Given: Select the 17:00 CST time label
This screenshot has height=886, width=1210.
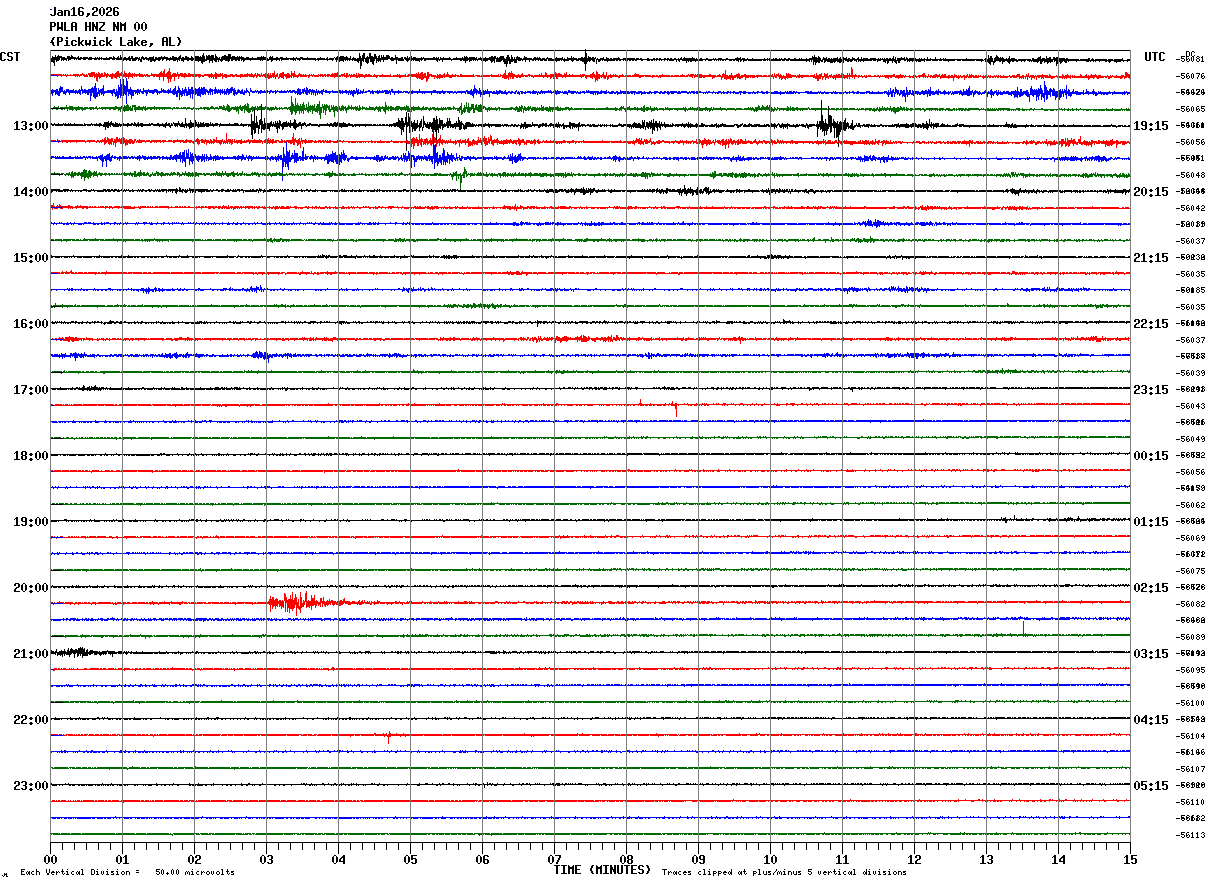Looking at the screenshot, I should click(30, 390).
